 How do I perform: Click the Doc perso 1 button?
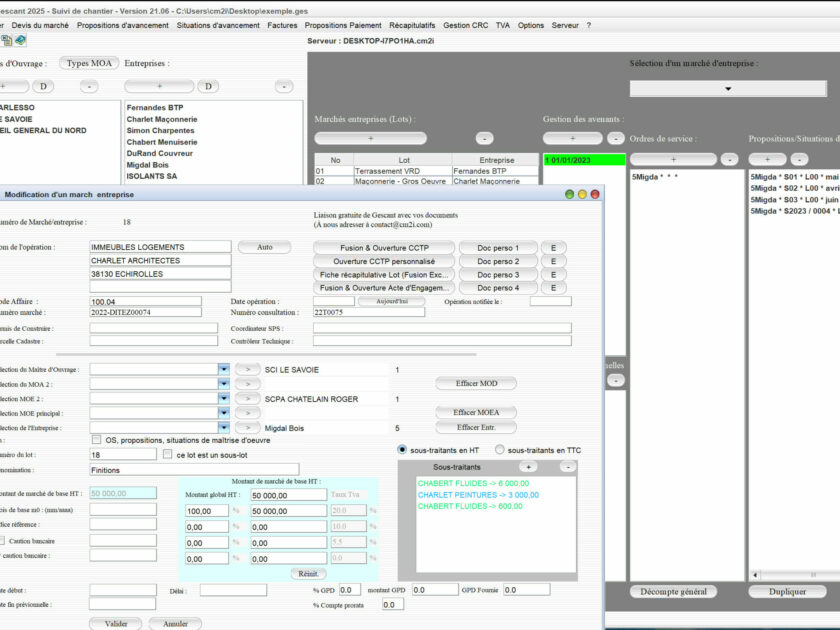[x=498, y=248]
